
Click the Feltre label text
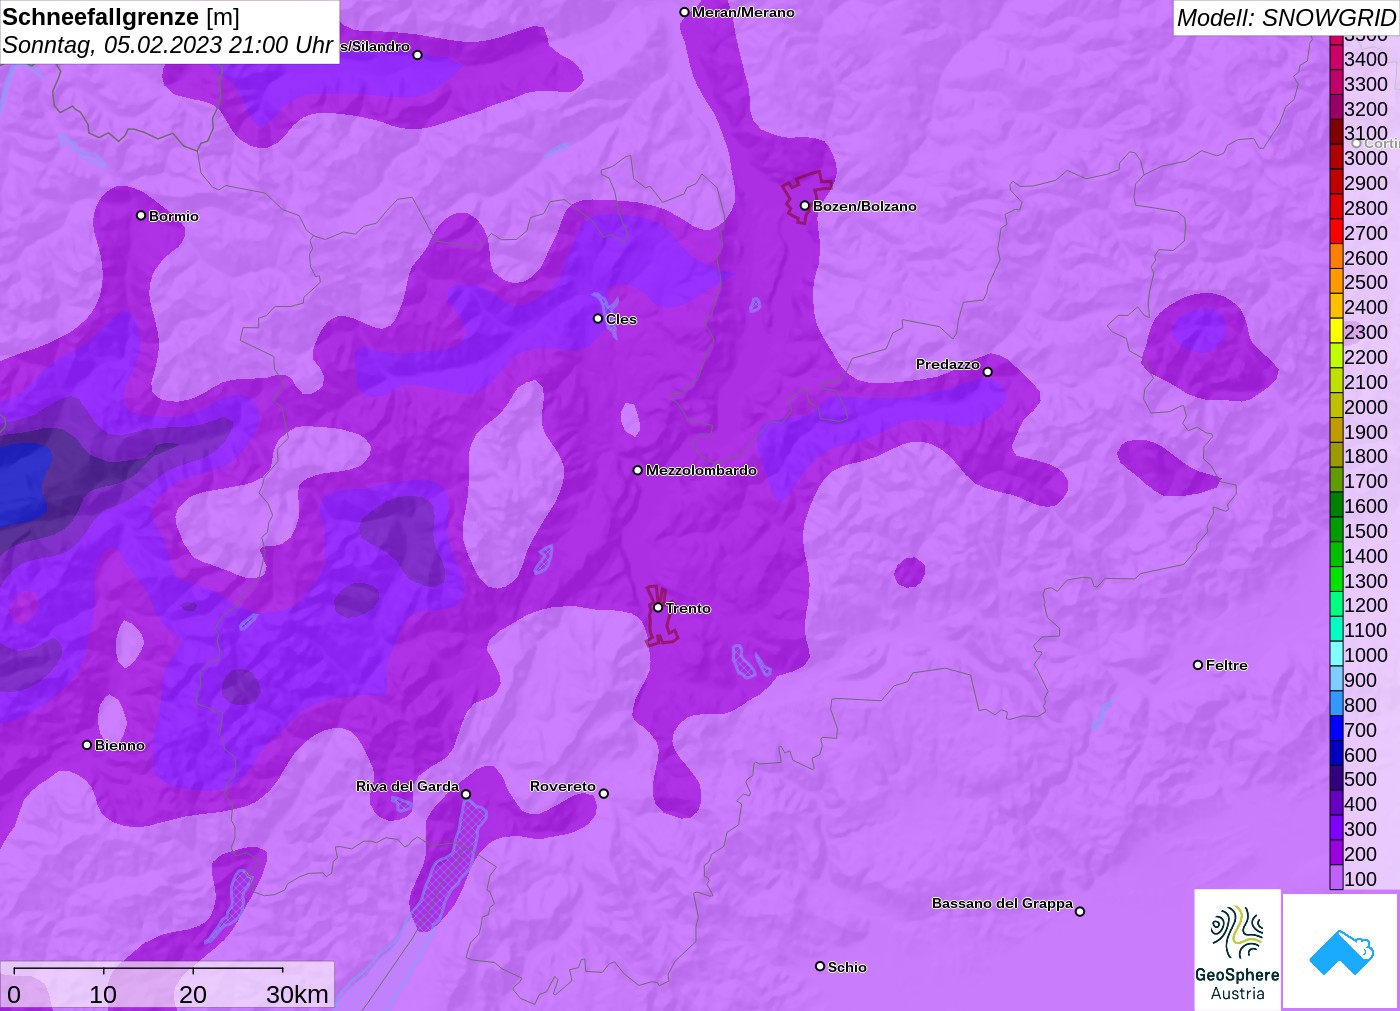tap(1227, 665)
